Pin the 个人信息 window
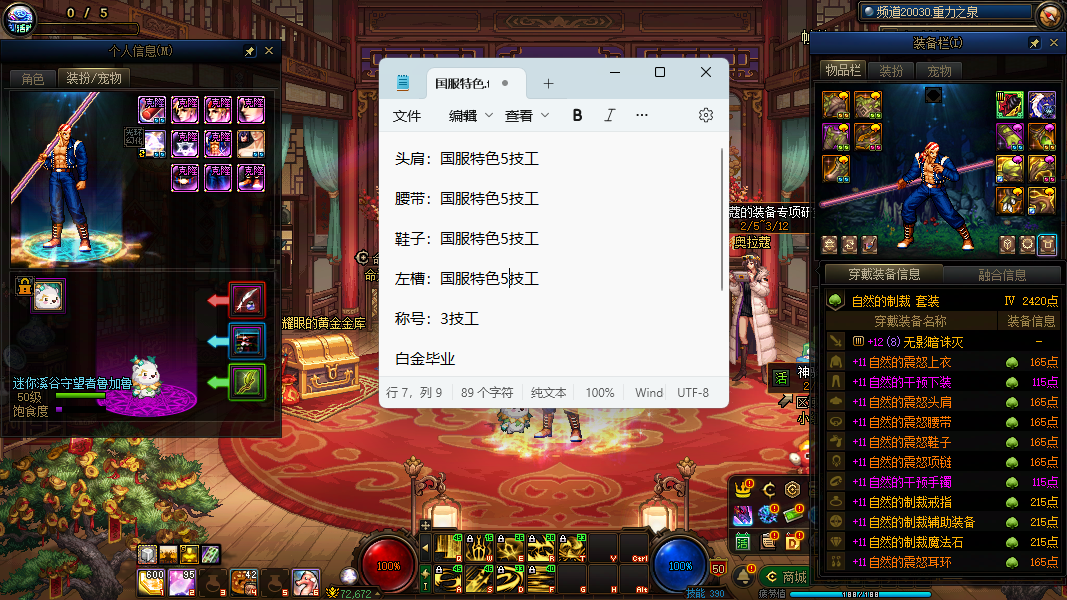 coord(249,50)
